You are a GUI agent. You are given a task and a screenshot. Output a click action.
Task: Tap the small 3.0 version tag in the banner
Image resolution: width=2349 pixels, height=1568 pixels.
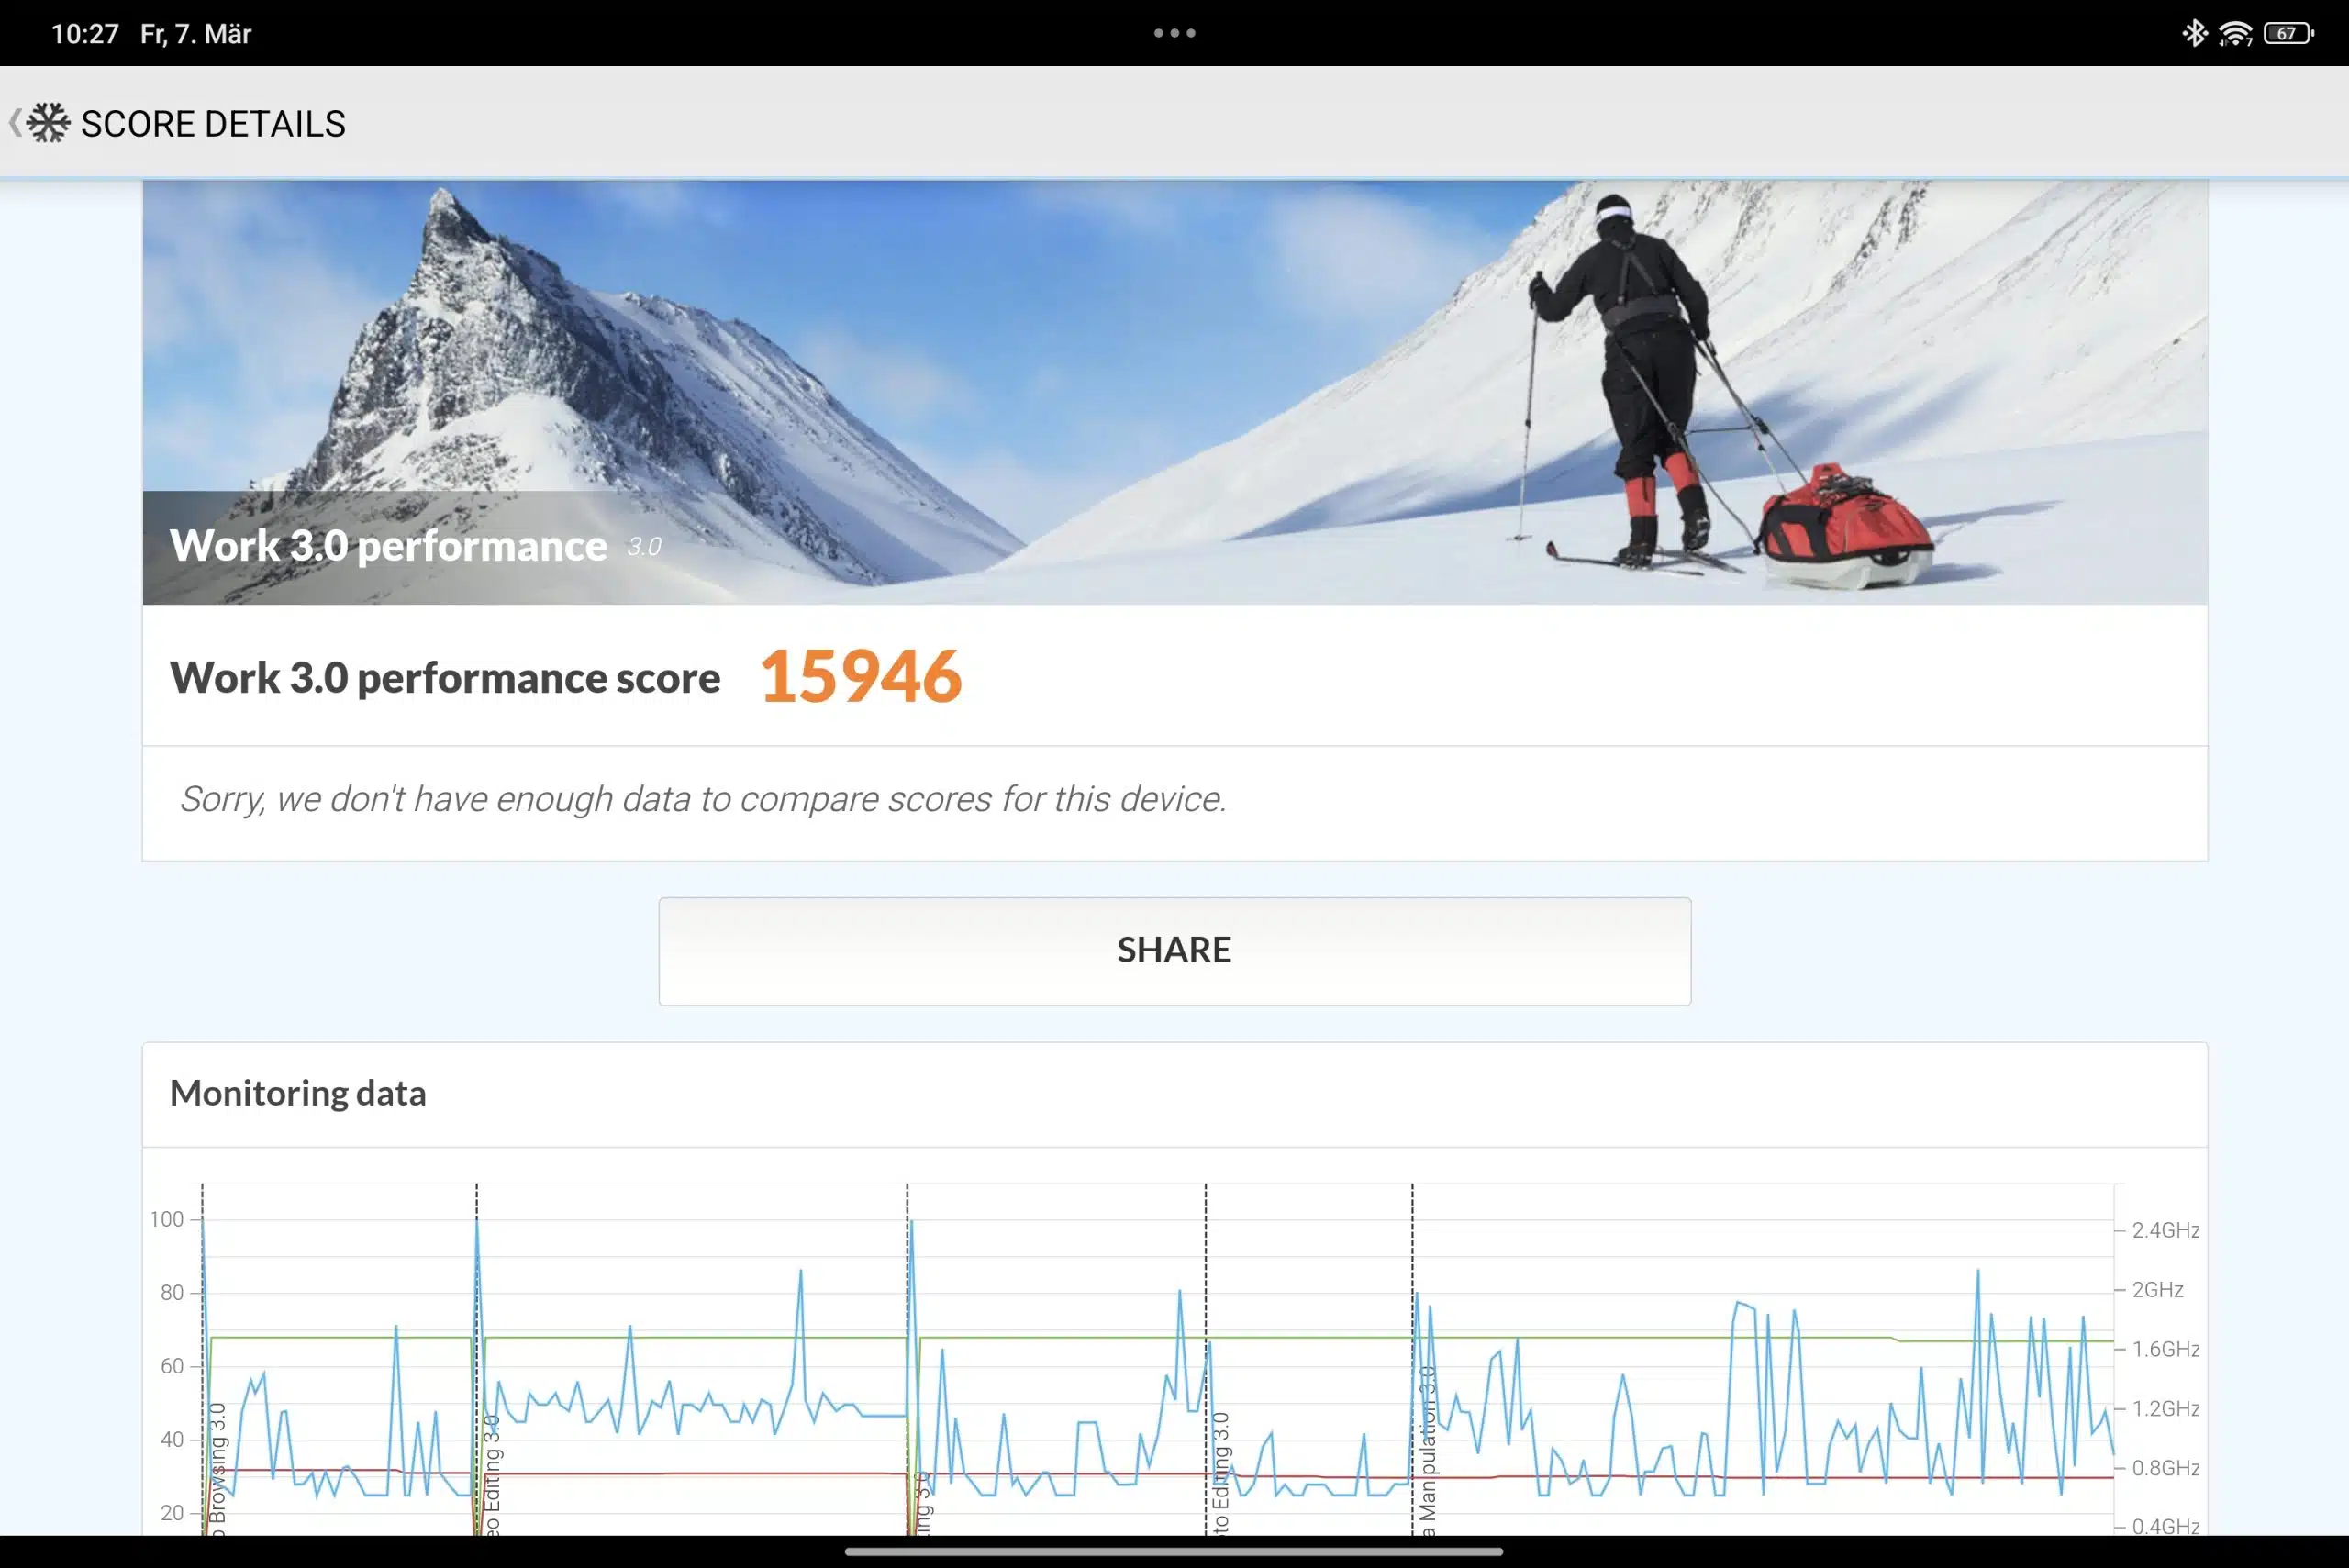point(644,547)
